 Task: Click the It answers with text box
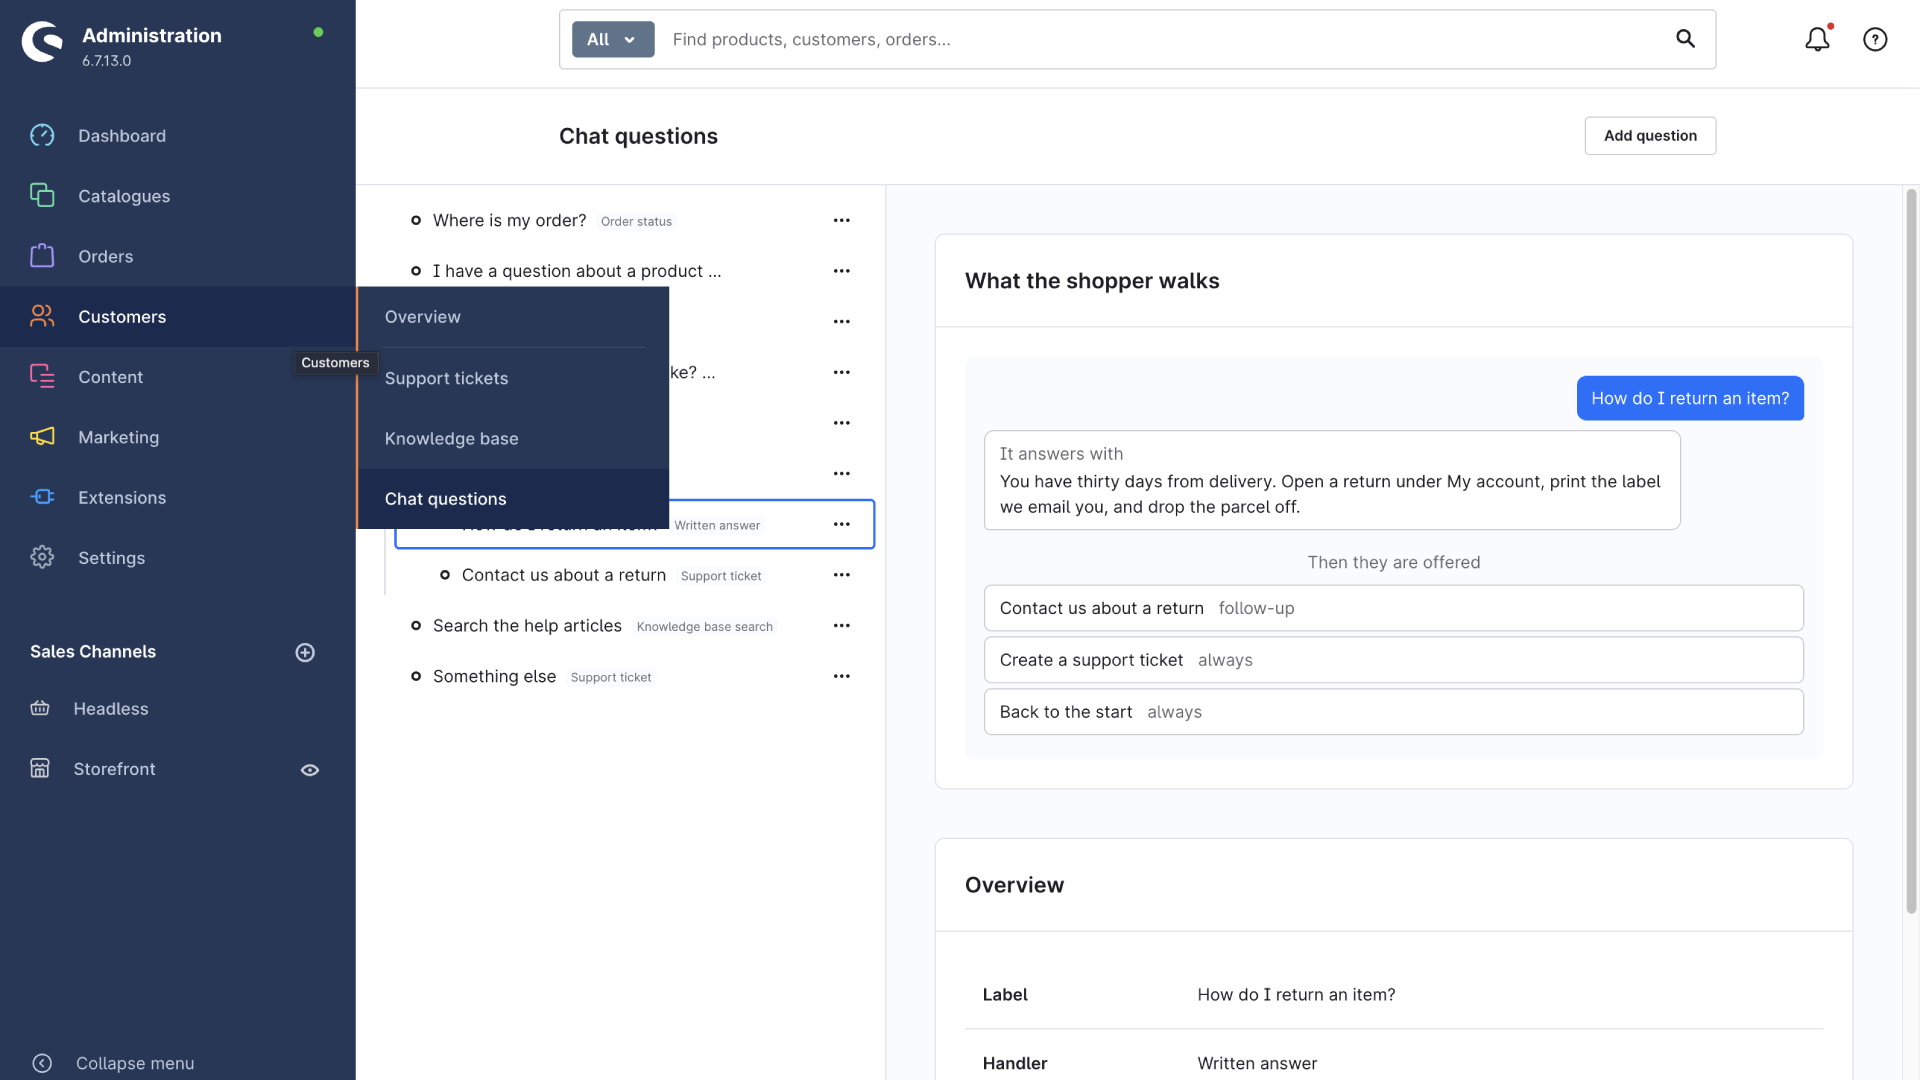click(1332, 480)
